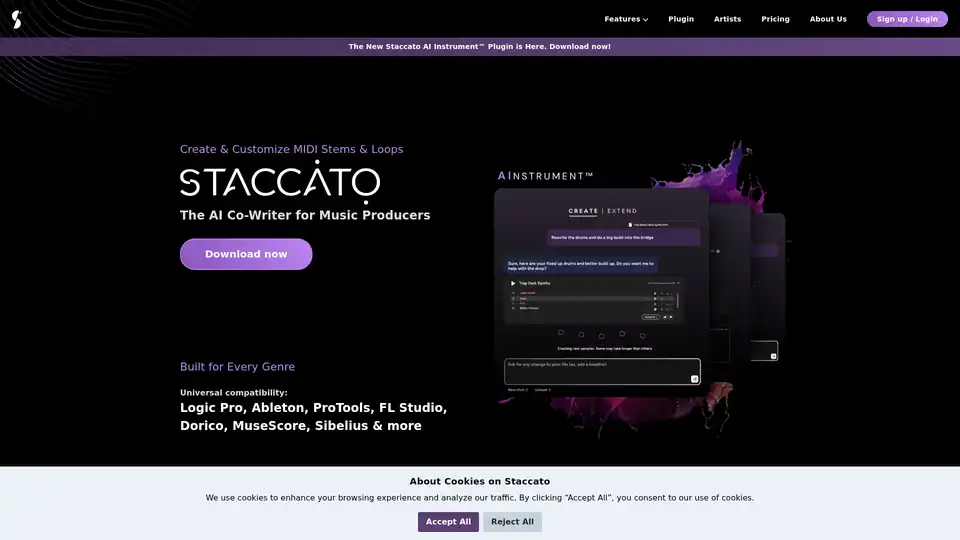Expand the Features dropdown menu
Viewport: 960px width, 540px height.
(626, 19)
